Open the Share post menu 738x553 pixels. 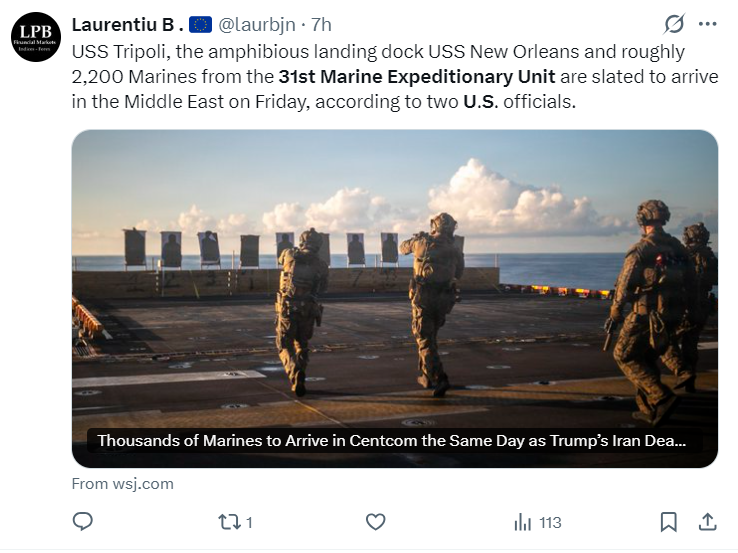tap(706, 522)
